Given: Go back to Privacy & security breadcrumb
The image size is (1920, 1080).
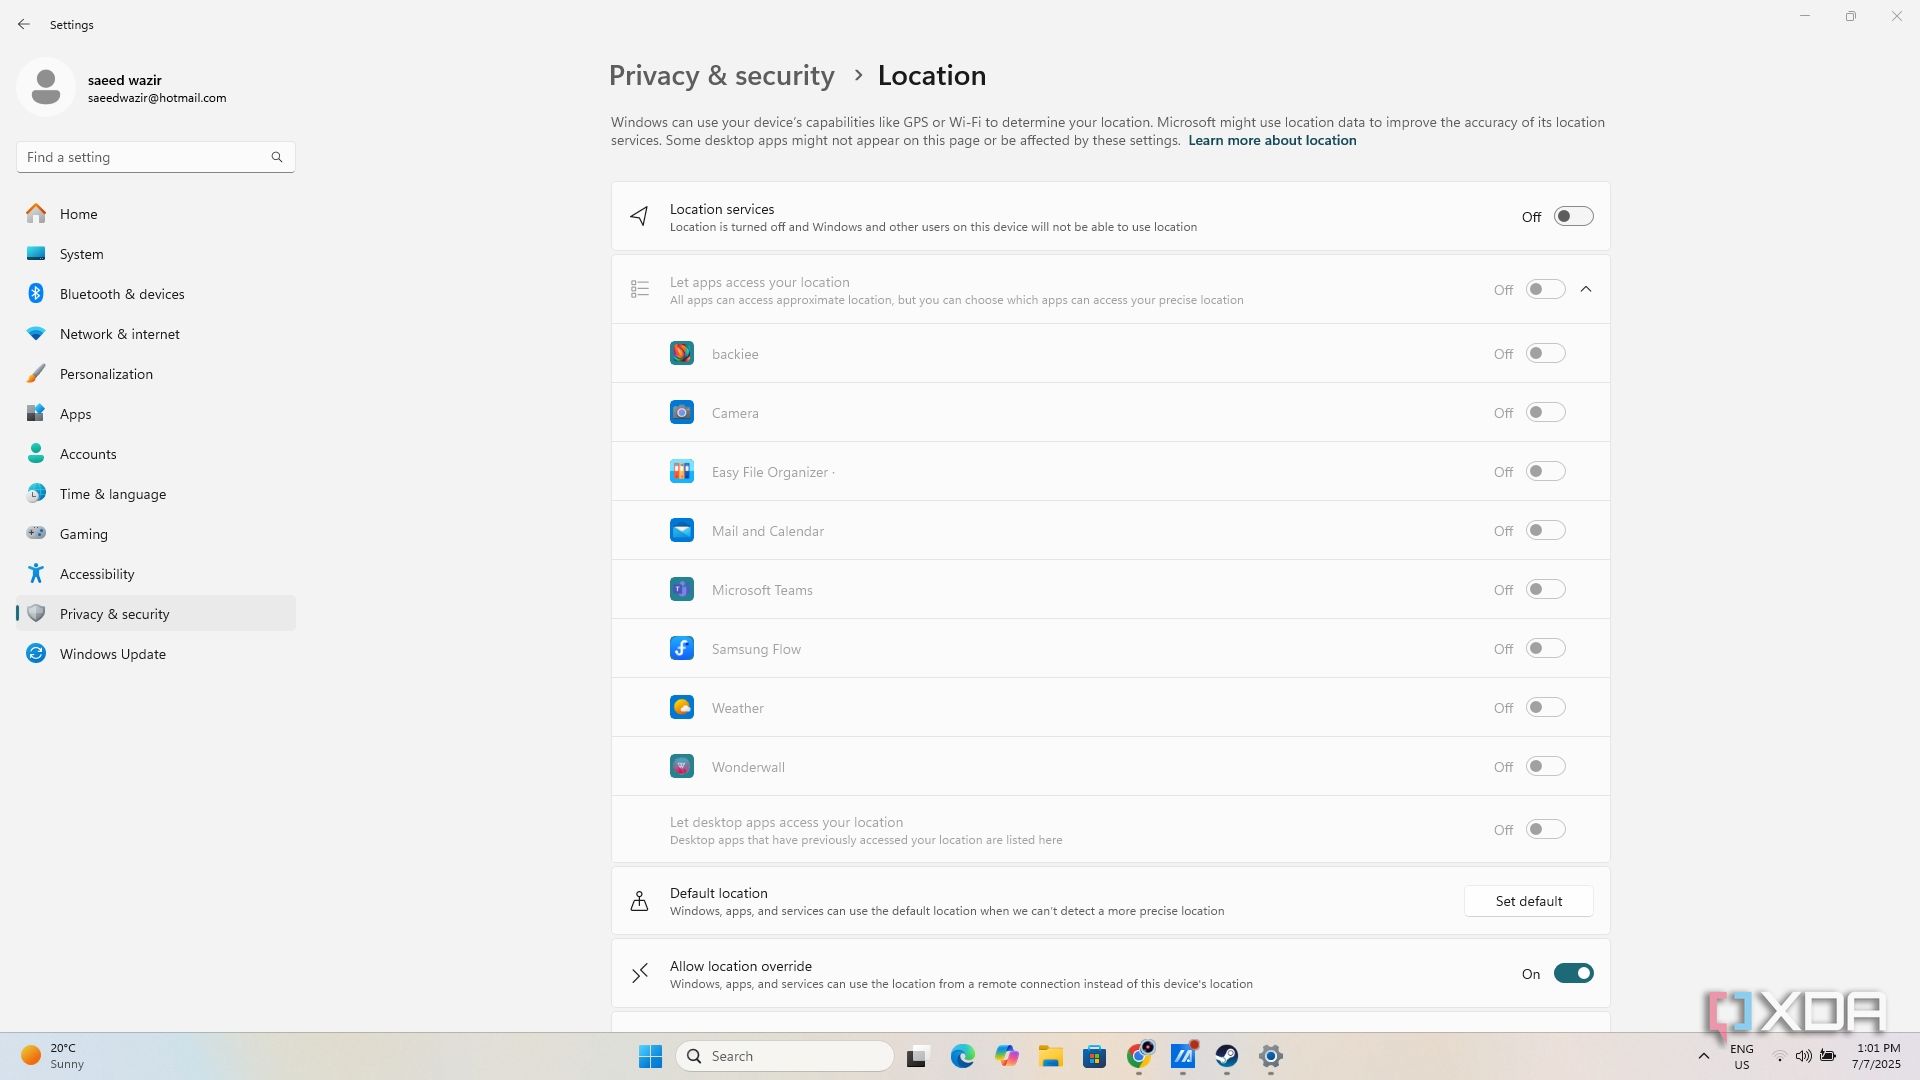Looking at the screenshot, I should tap(721, 76).
